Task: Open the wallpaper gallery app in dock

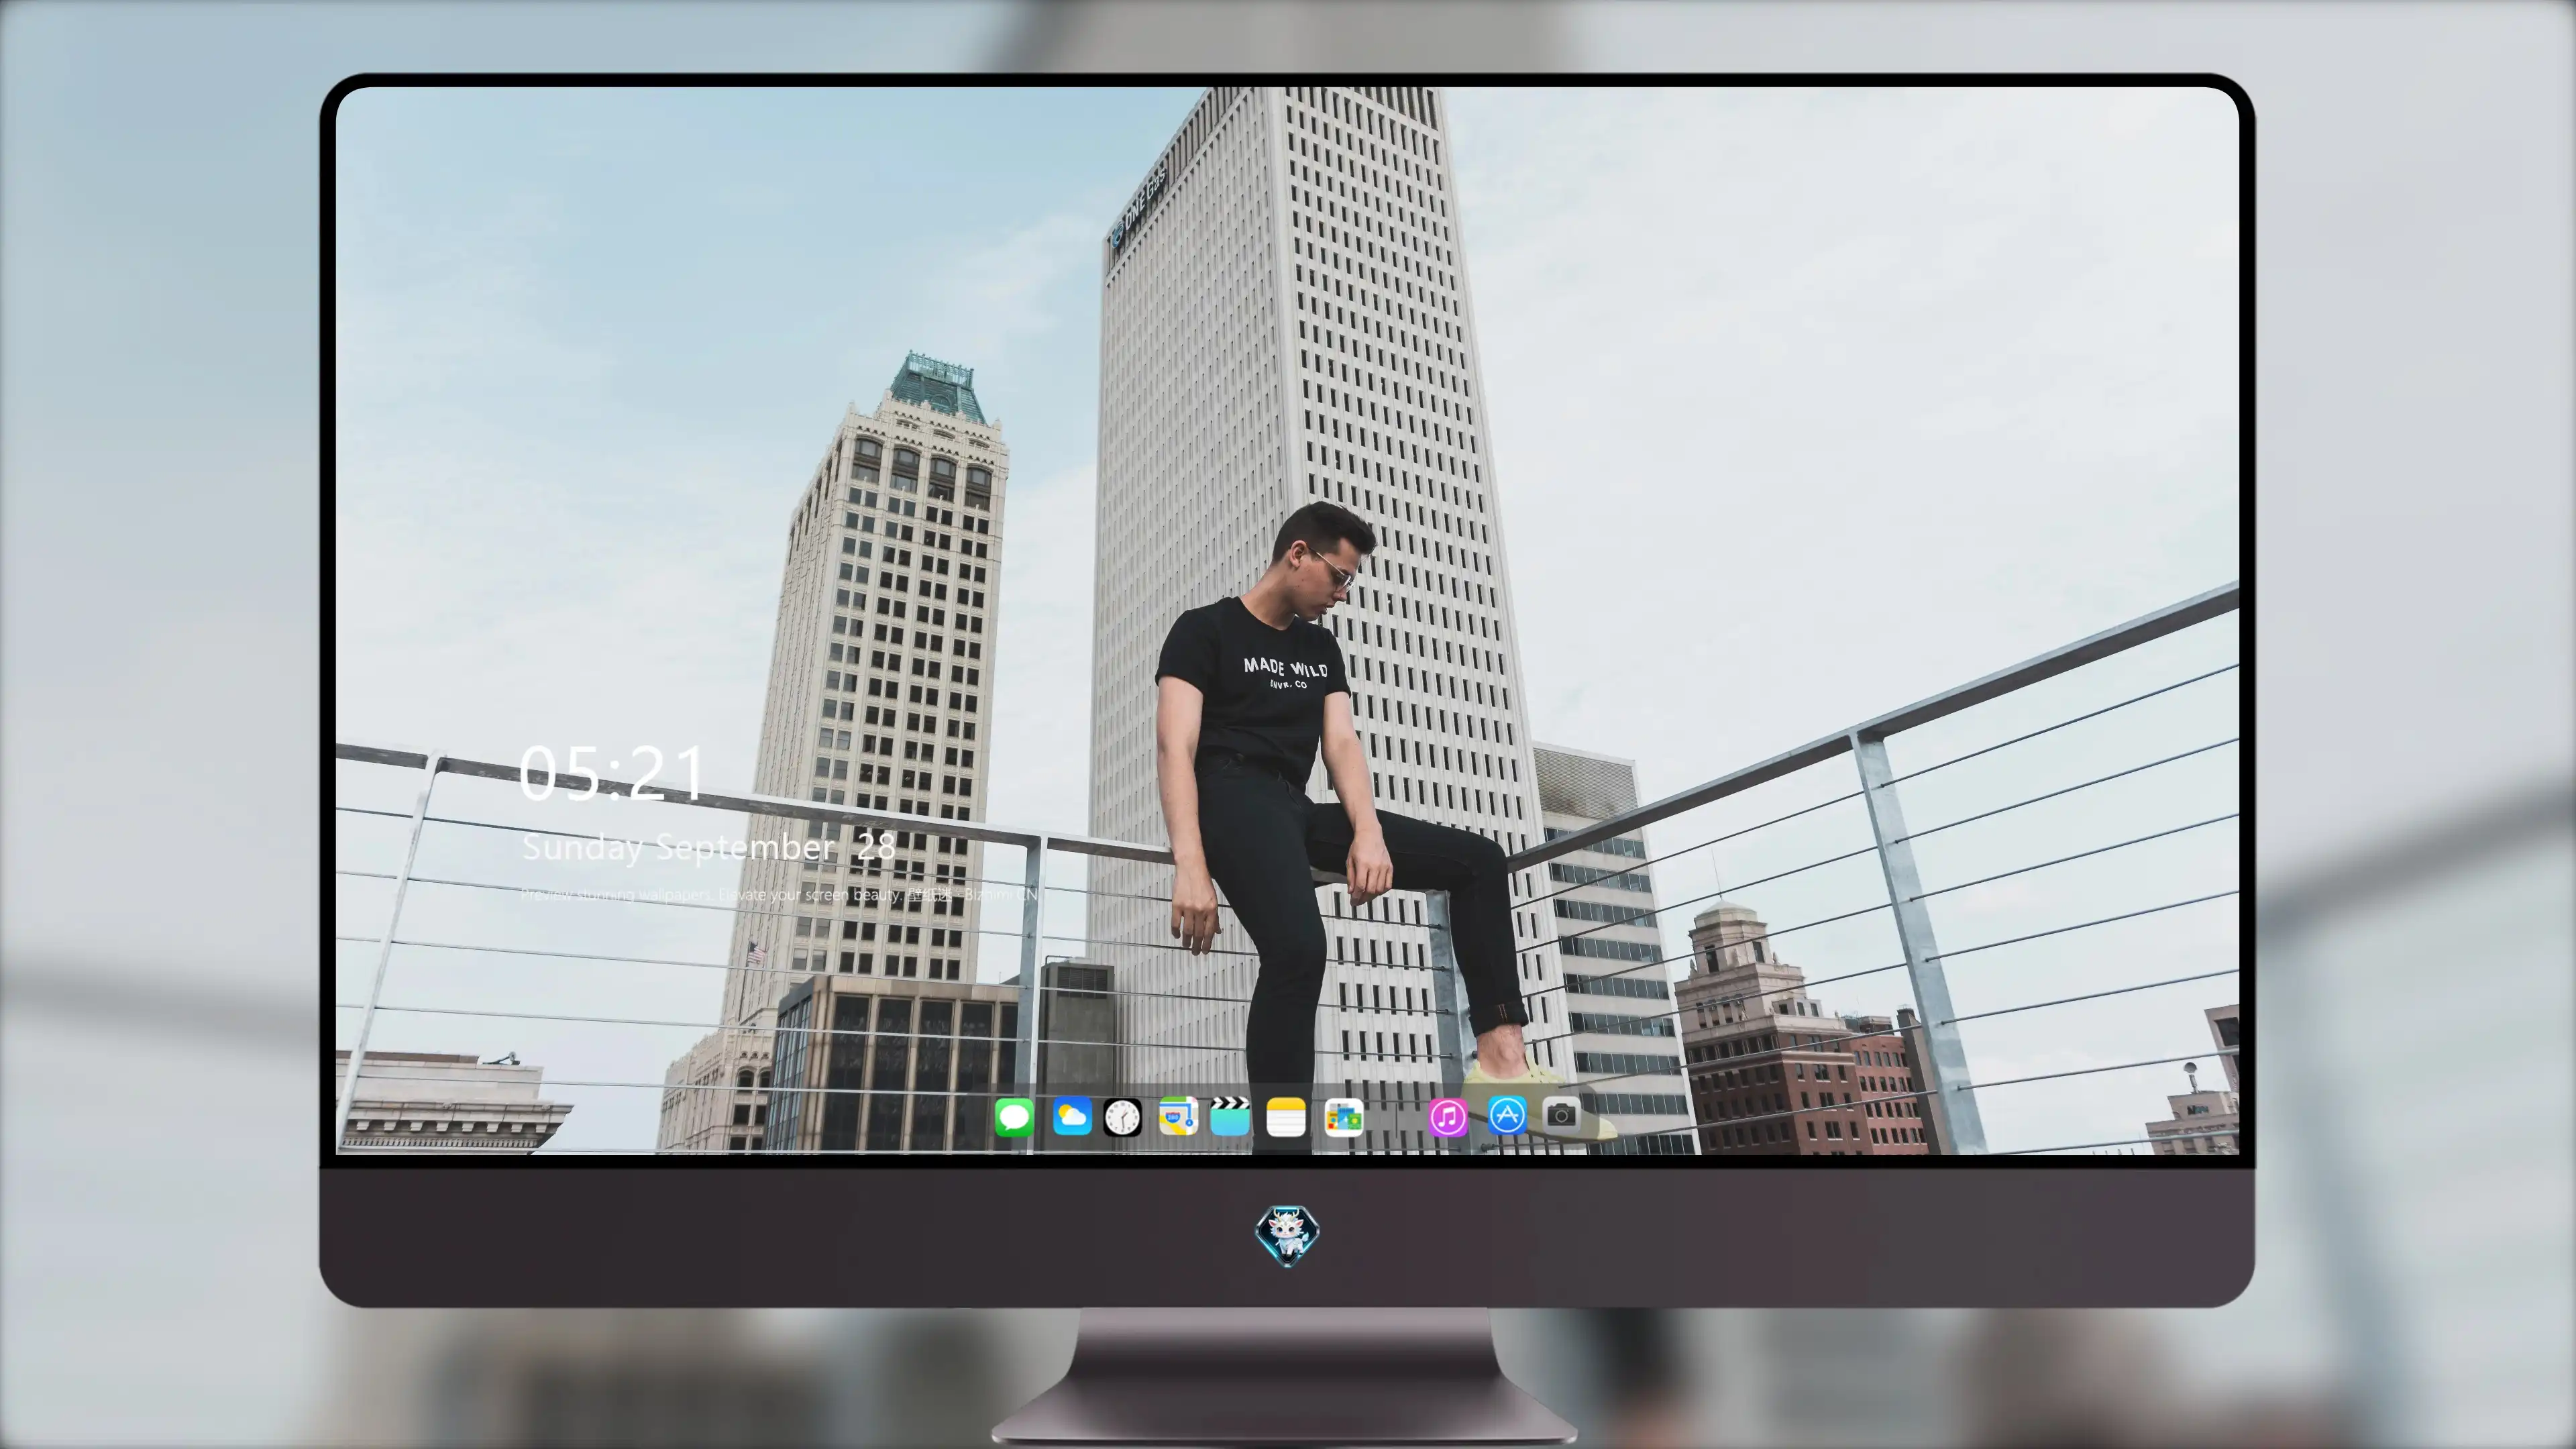Action: pyautogui.click(x=1344, y=1117)
